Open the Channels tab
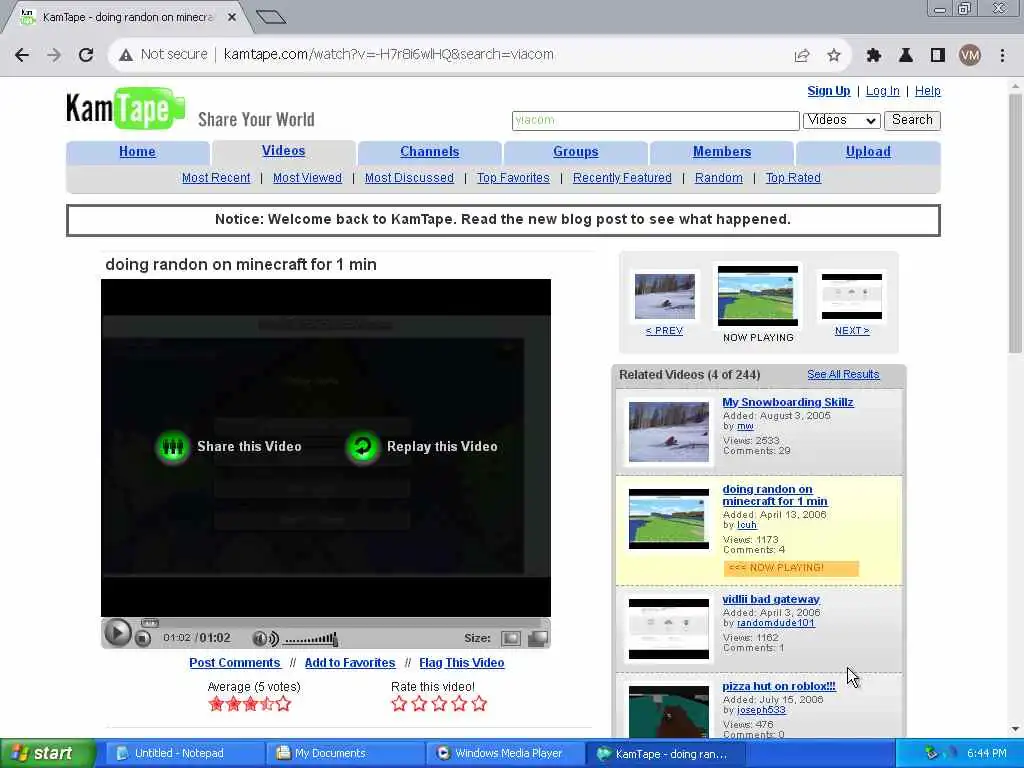The width and height of the screenshot is (1024, 768). click(430, 152)
